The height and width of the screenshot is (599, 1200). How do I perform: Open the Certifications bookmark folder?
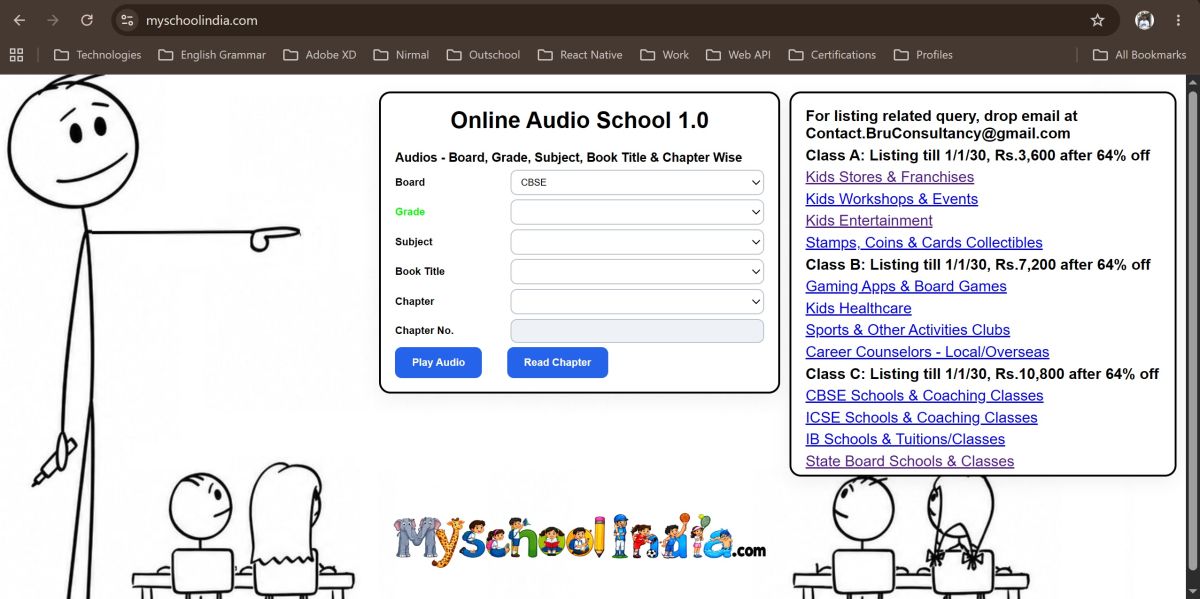tap(831, 55)
